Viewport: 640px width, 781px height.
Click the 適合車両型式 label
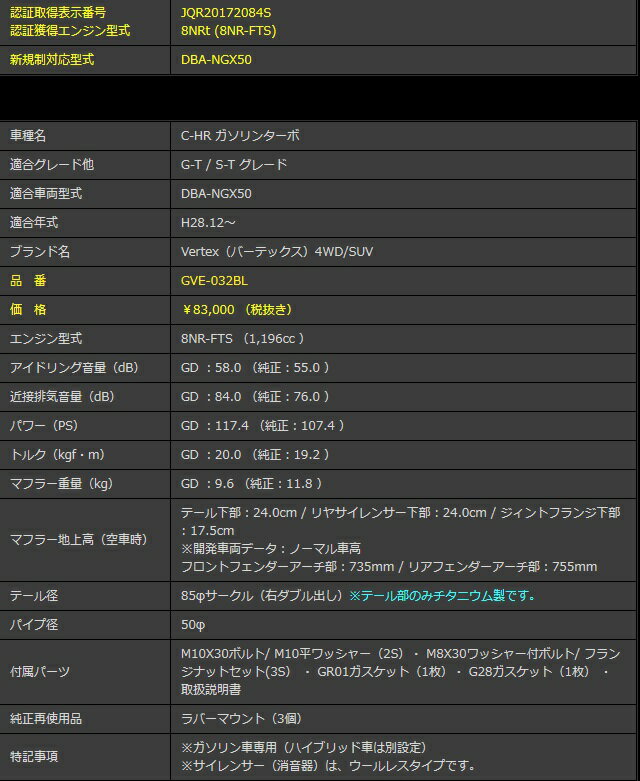pyautogui.click(x=46, y=193)
